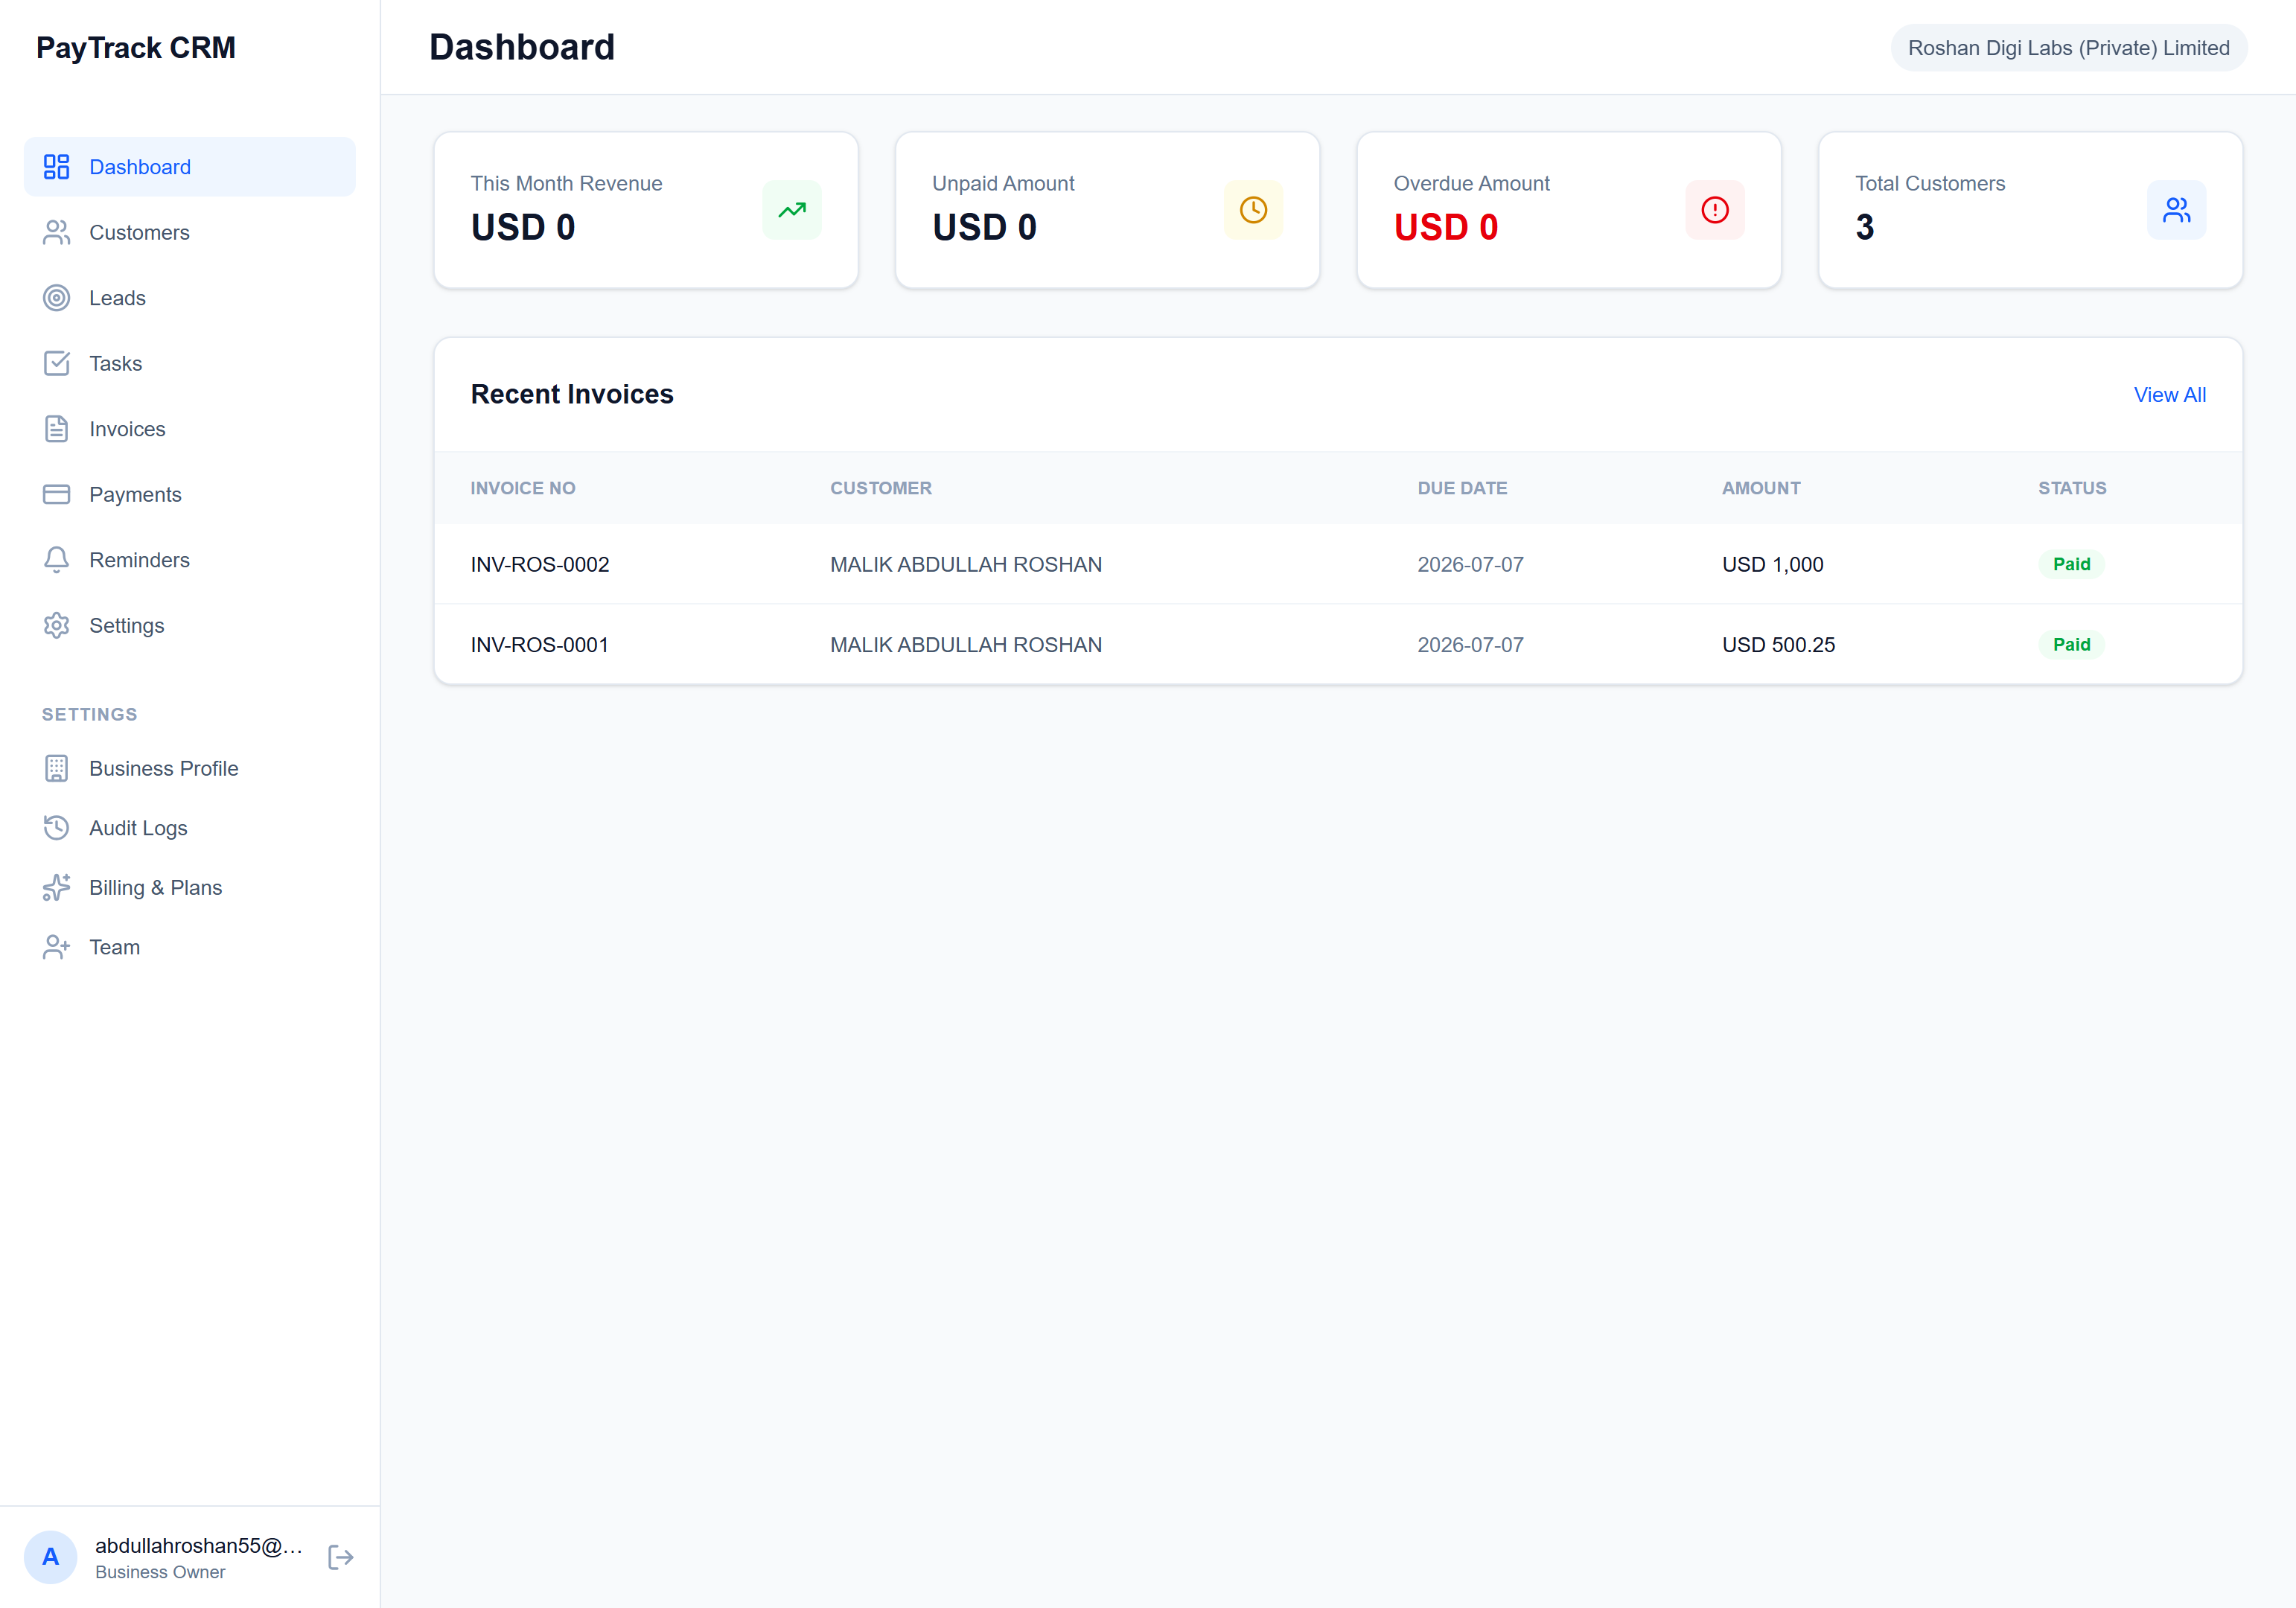Image resolution: width=2296 pixels, height=1608 pixels.
Task: Open the Business Profile settings
Action: pyautogui.click(x=189, y=768)
